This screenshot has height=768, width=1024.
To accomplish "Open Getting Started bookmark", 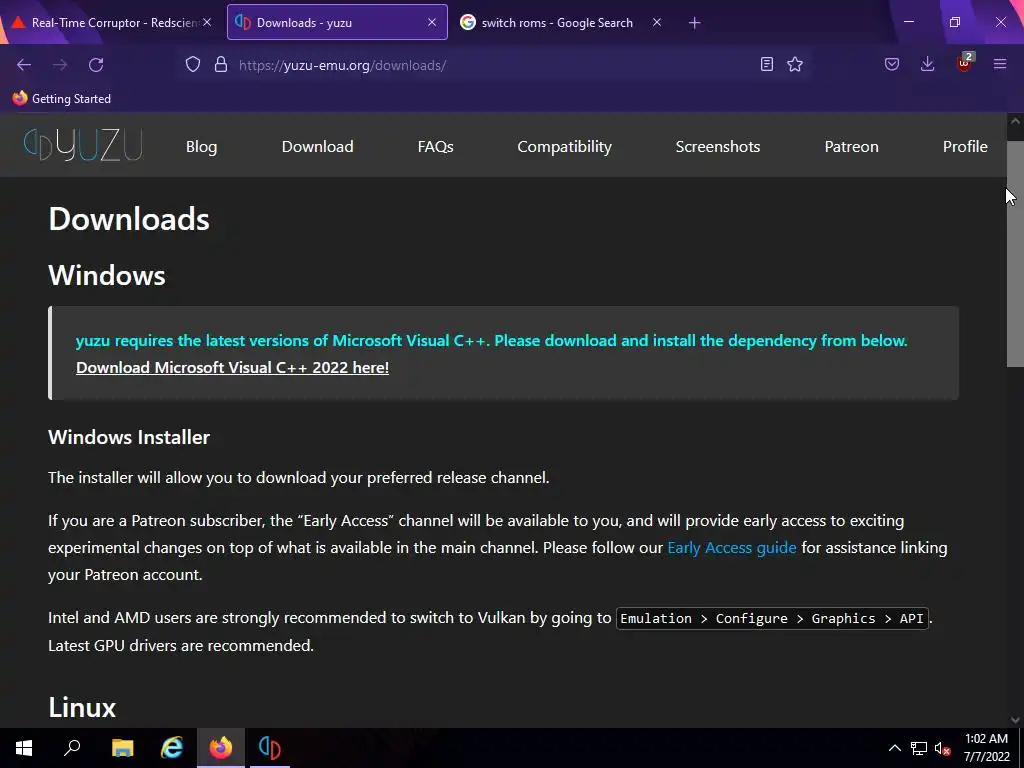I will (x=61, y=99).
